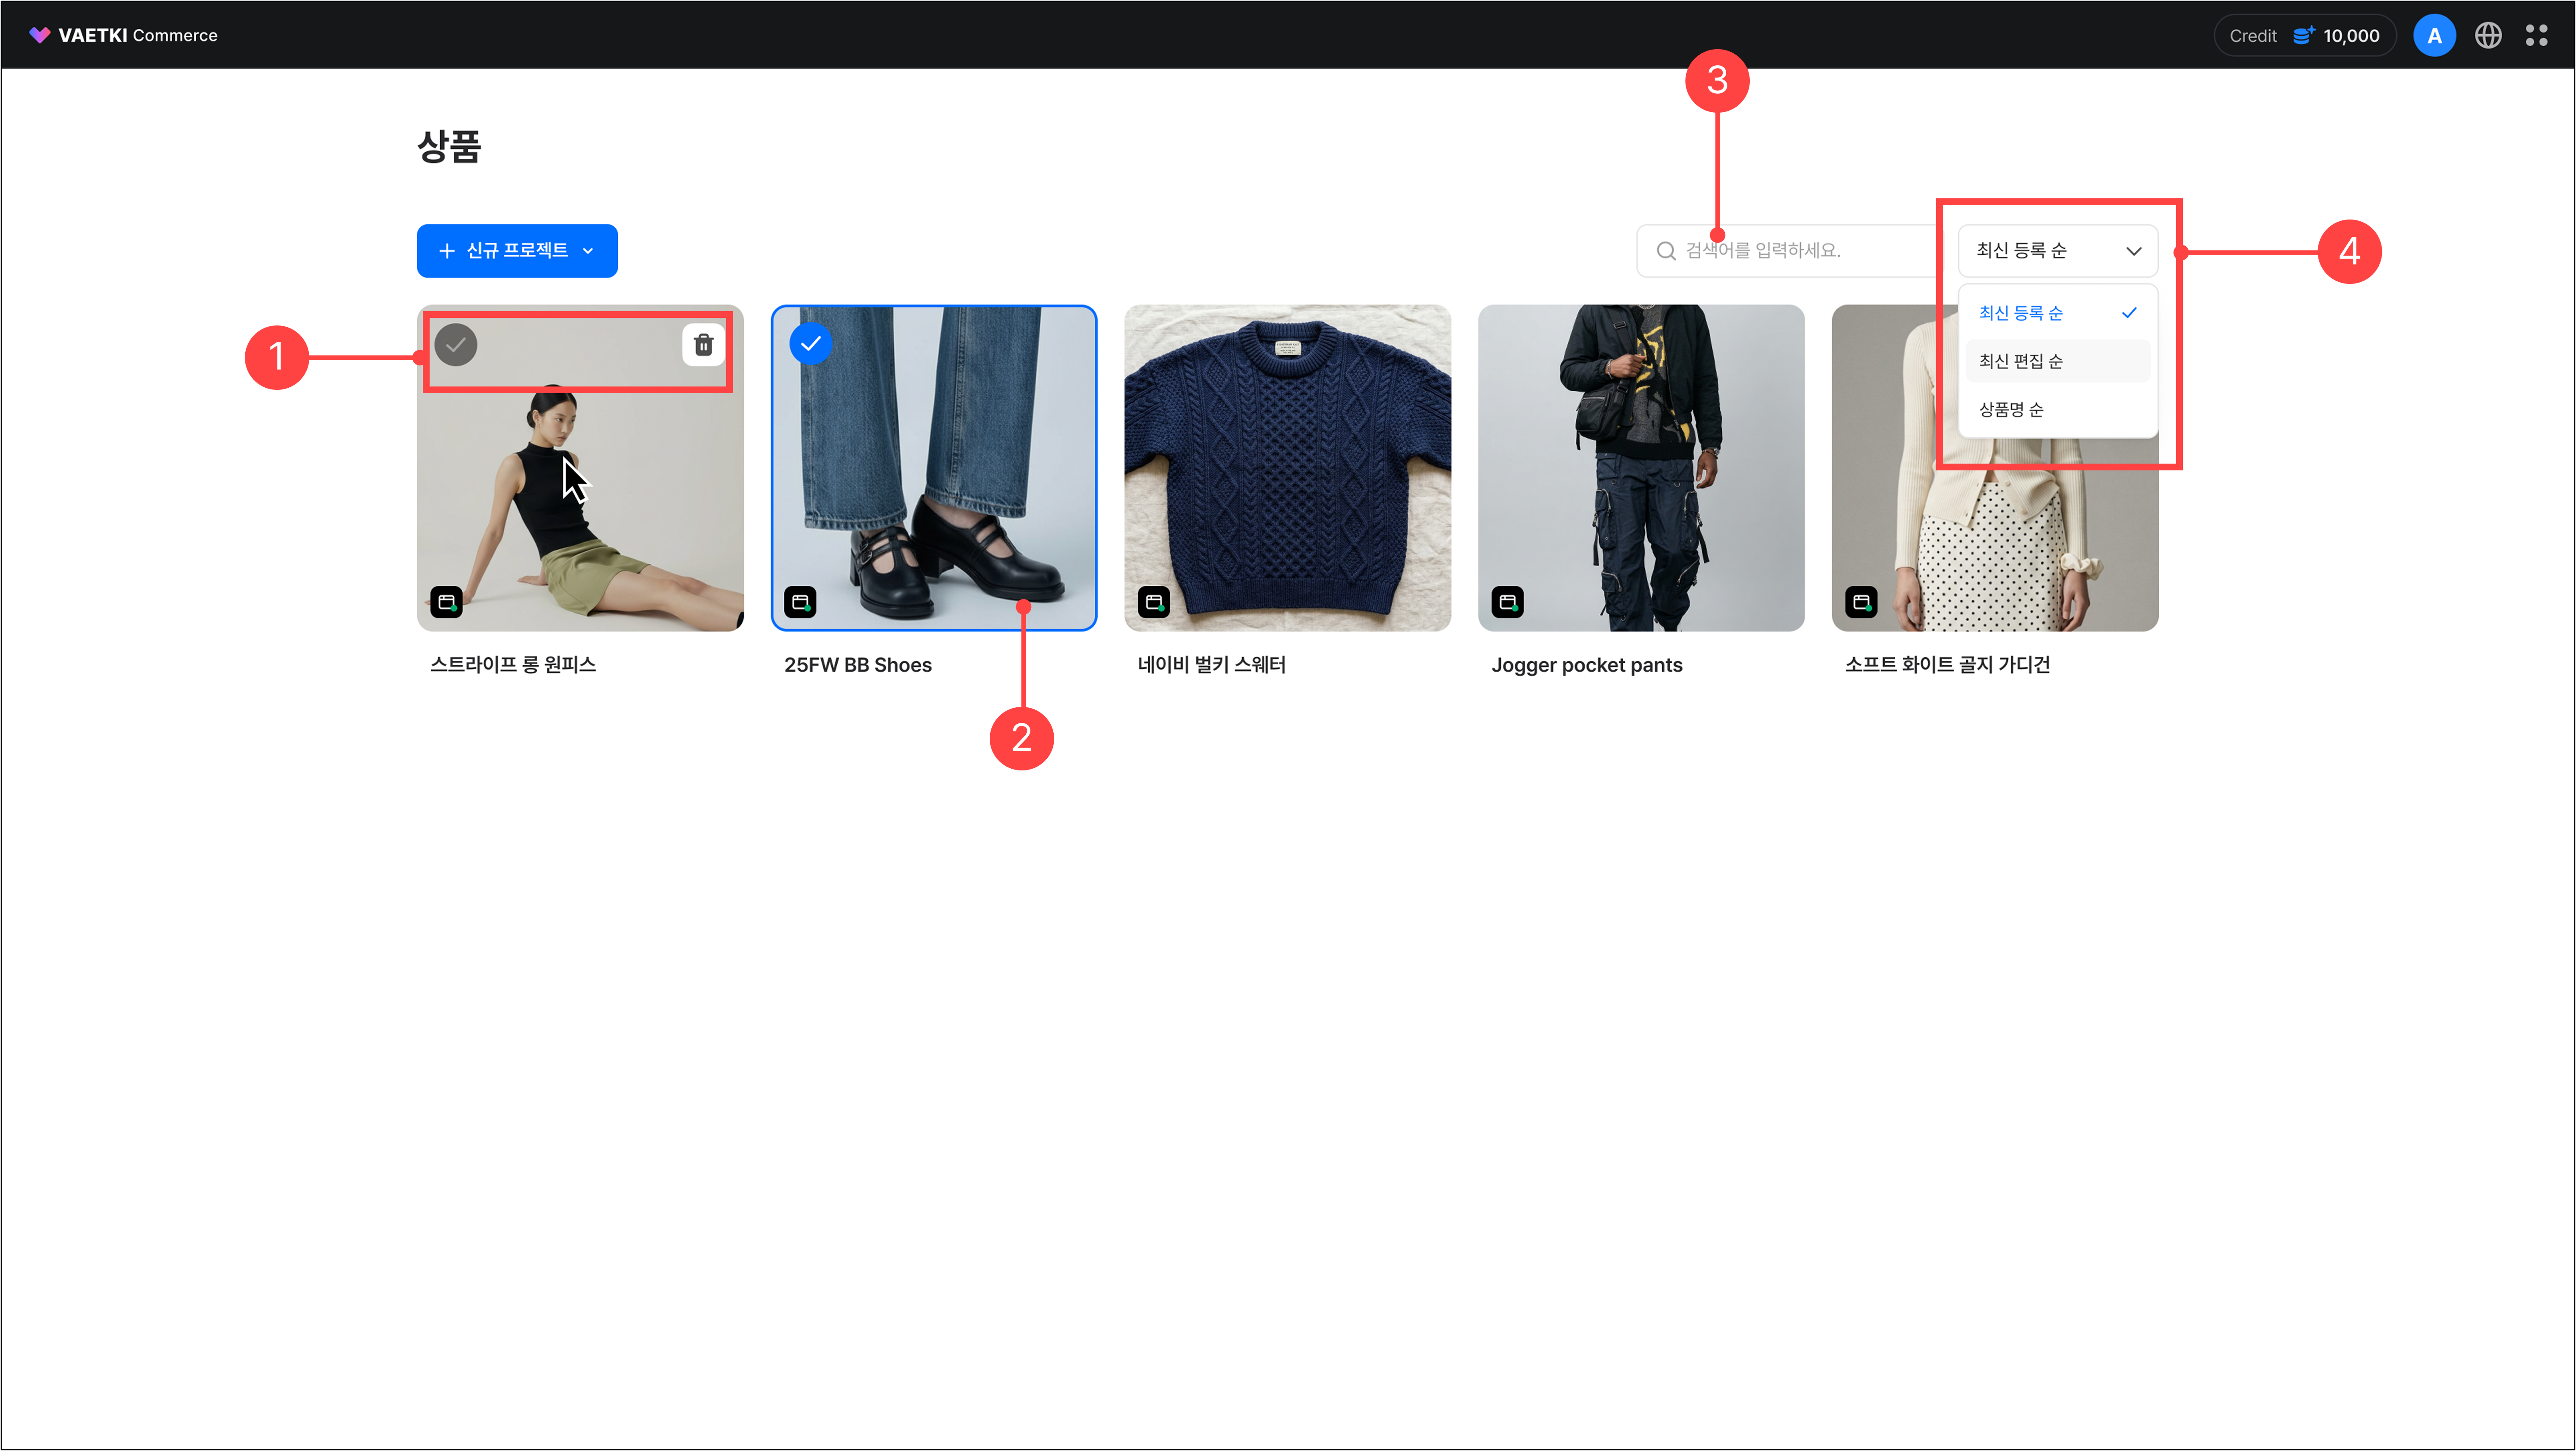Open the 신규 프로젝트 new project dropdown
Viewport: 2576px width, 1451px height.
coord(517,250)
